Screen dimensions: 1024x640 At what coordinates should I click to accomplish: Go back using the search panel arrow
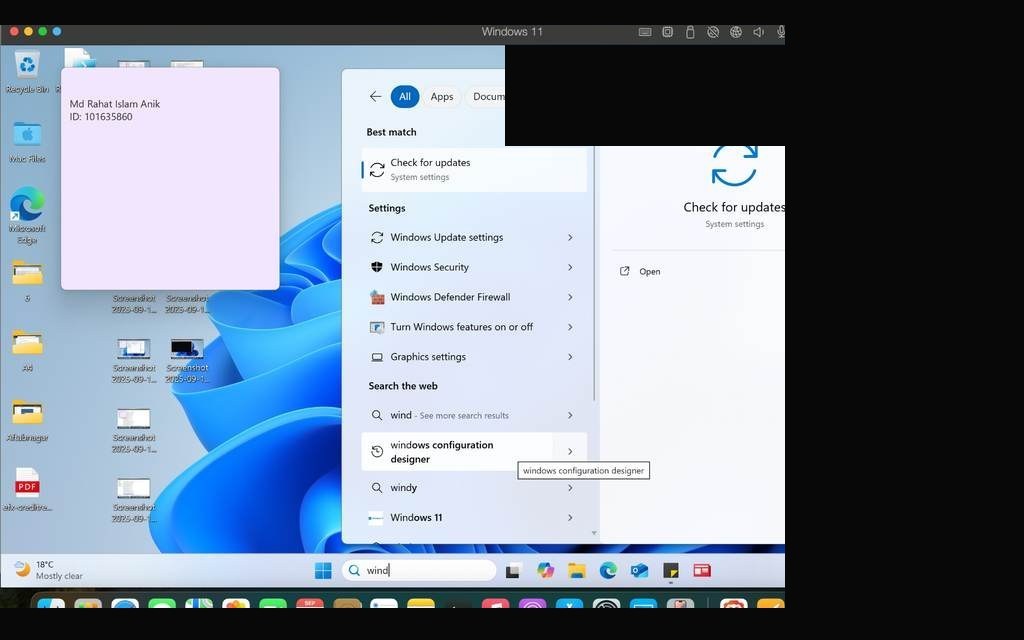[x=375, y=97]
